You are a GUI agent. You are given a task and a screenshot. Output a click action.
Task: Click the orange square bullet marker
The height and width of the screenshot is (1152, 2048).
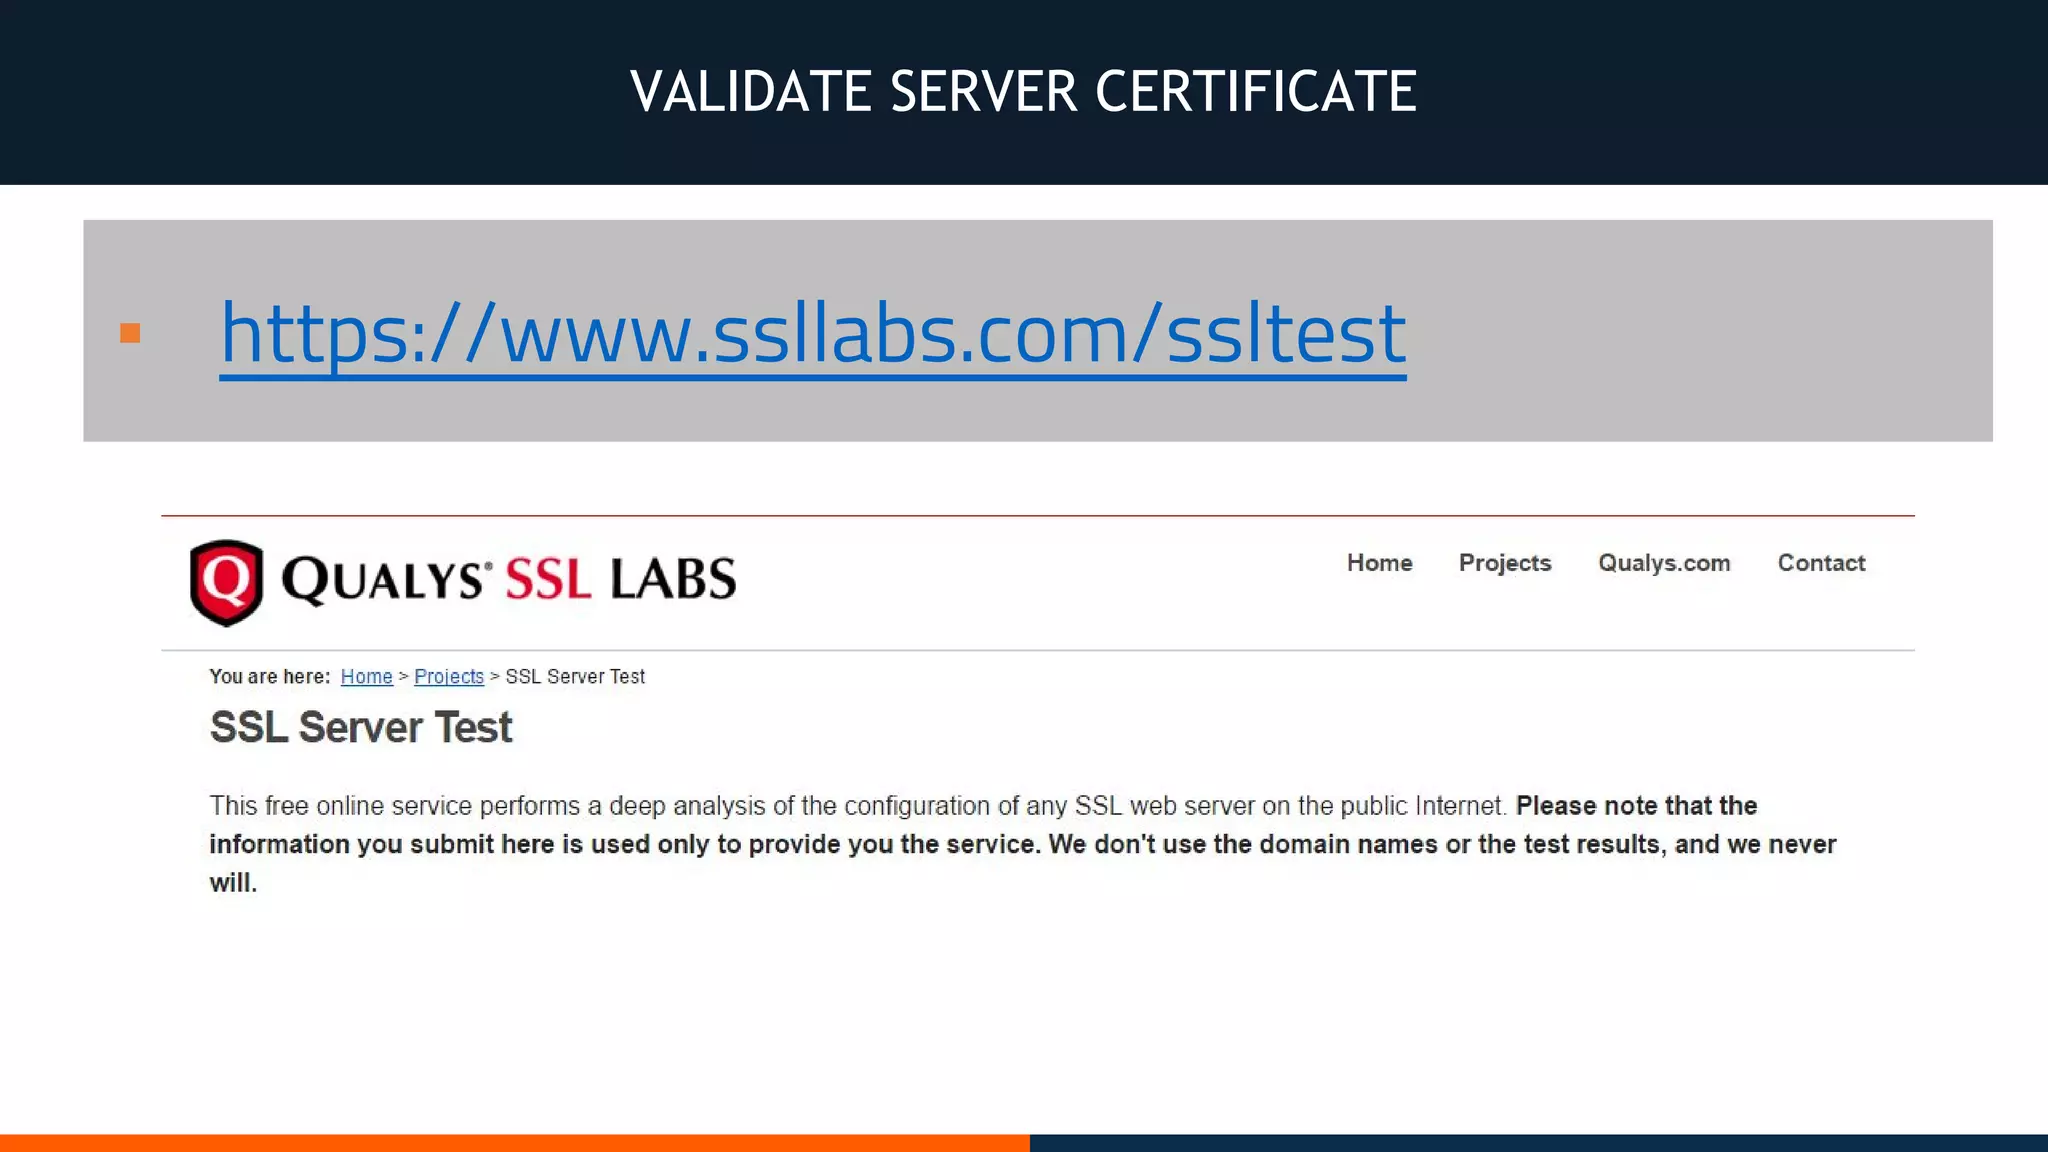[130, 333]
